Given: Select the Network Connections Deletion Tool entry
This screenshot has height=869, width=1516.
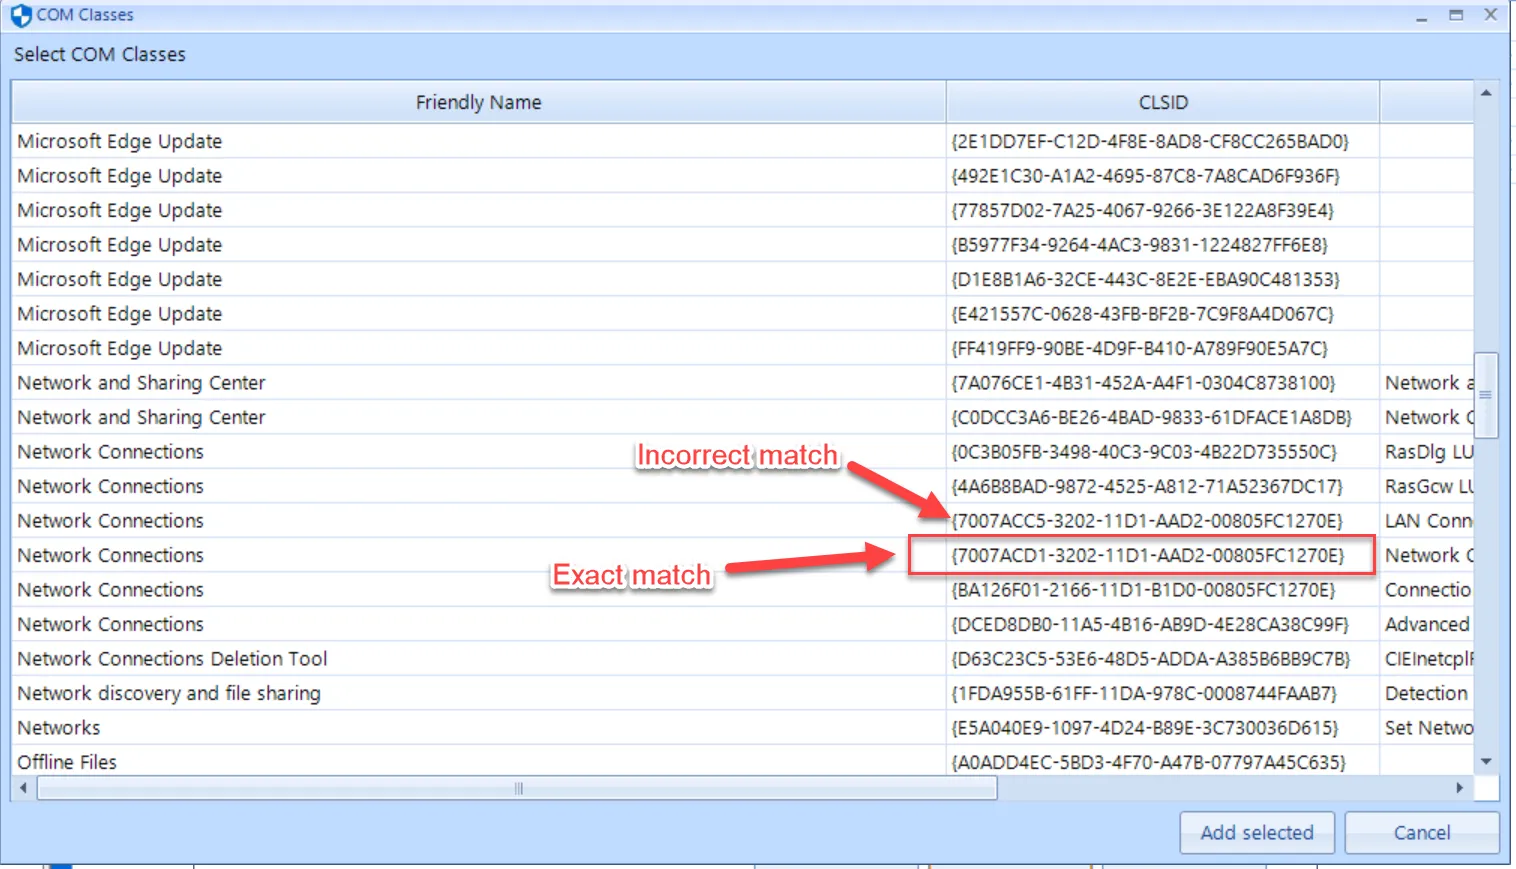Looking at the screenshot, I should click(171, 658).
